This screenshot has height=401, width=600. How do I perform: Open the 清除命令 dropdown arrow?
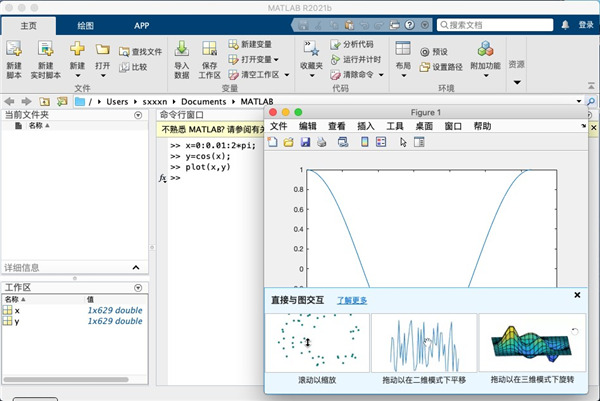coord(381,75)
